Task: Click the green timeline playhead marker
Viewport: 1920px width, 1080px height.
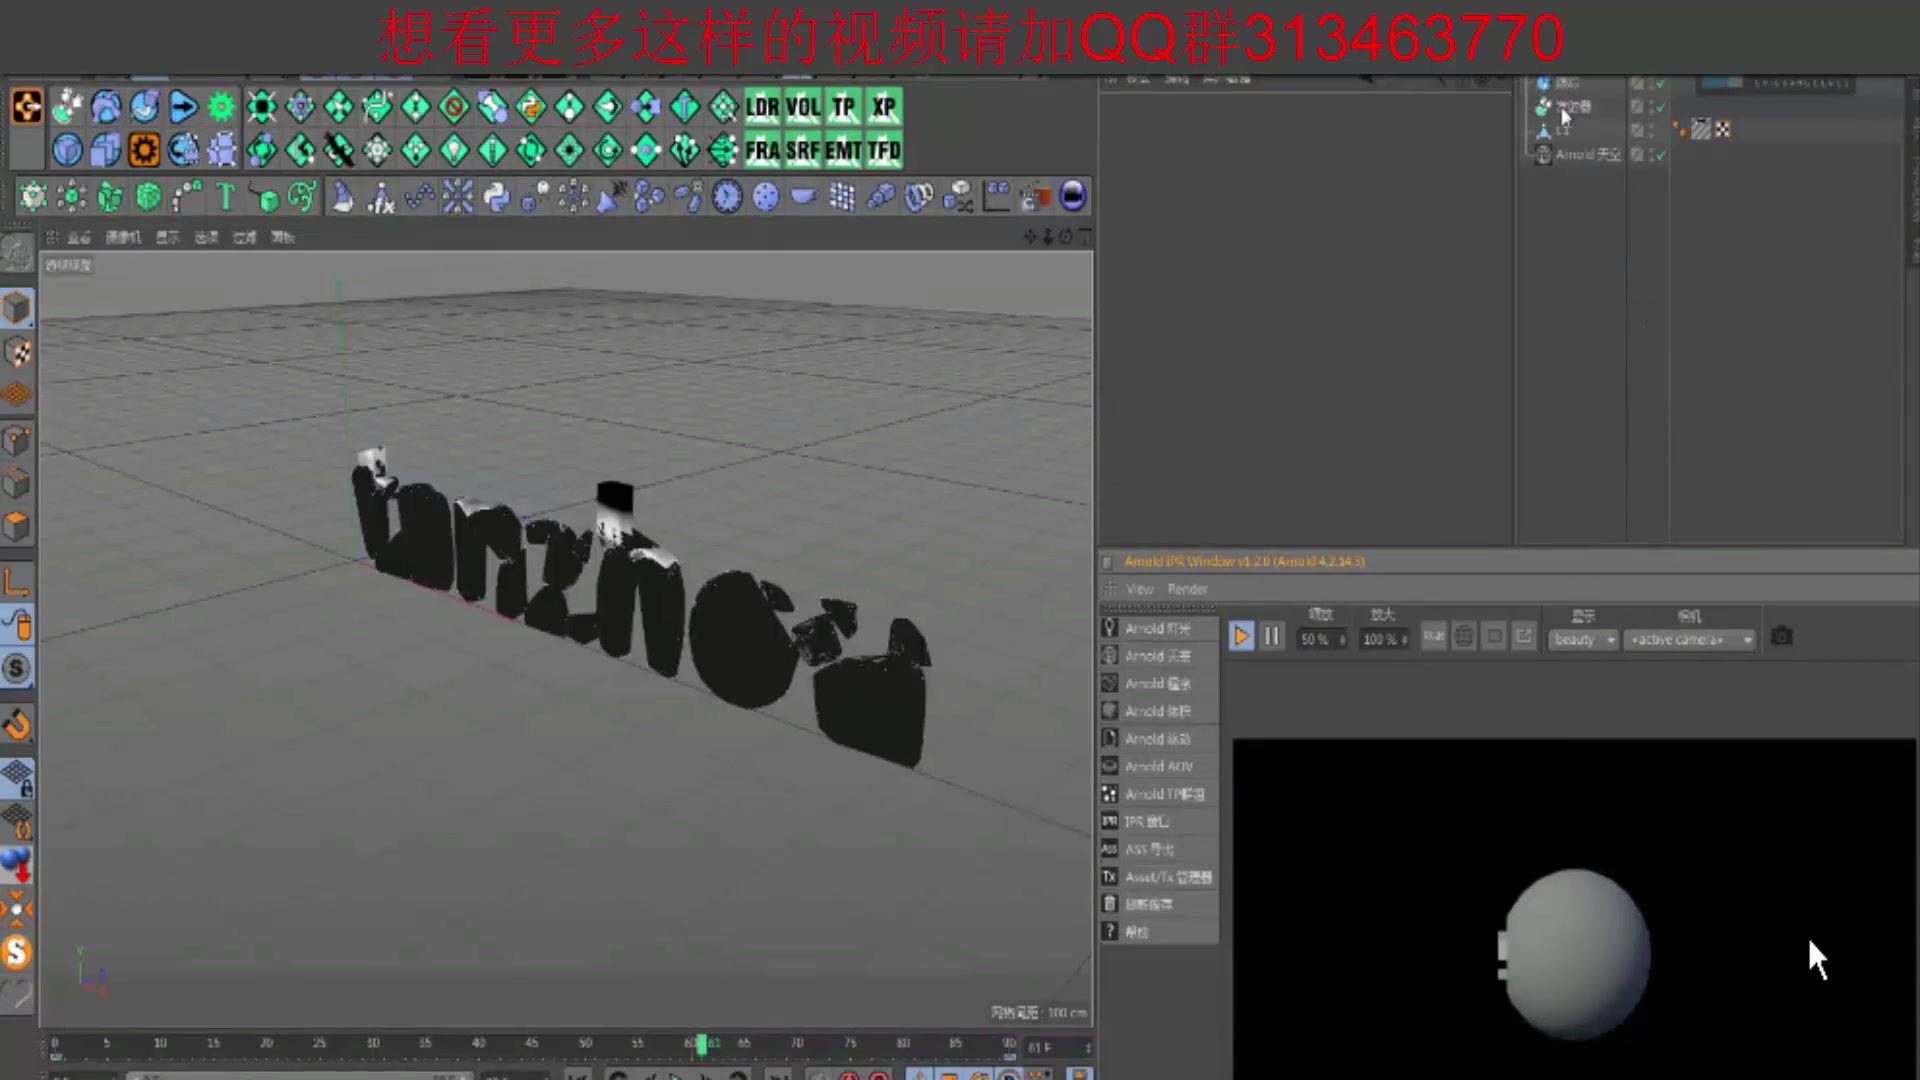Action: [701, 1044]
